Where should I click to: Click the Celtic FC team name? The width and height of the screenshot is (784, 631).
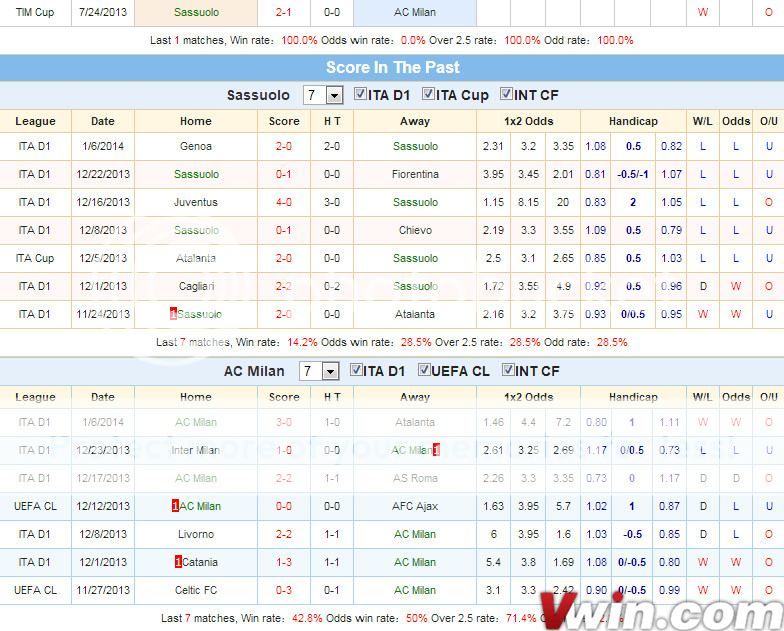click(x=196, y=590)
